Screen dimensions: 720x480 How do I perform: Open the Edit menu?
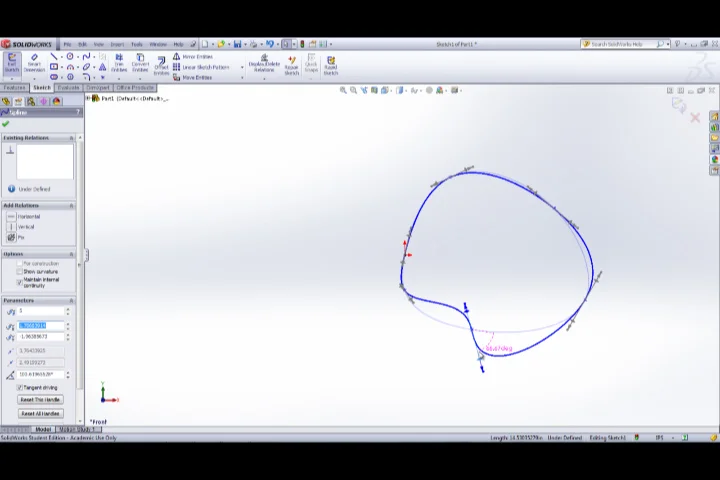tap(82, 45)
